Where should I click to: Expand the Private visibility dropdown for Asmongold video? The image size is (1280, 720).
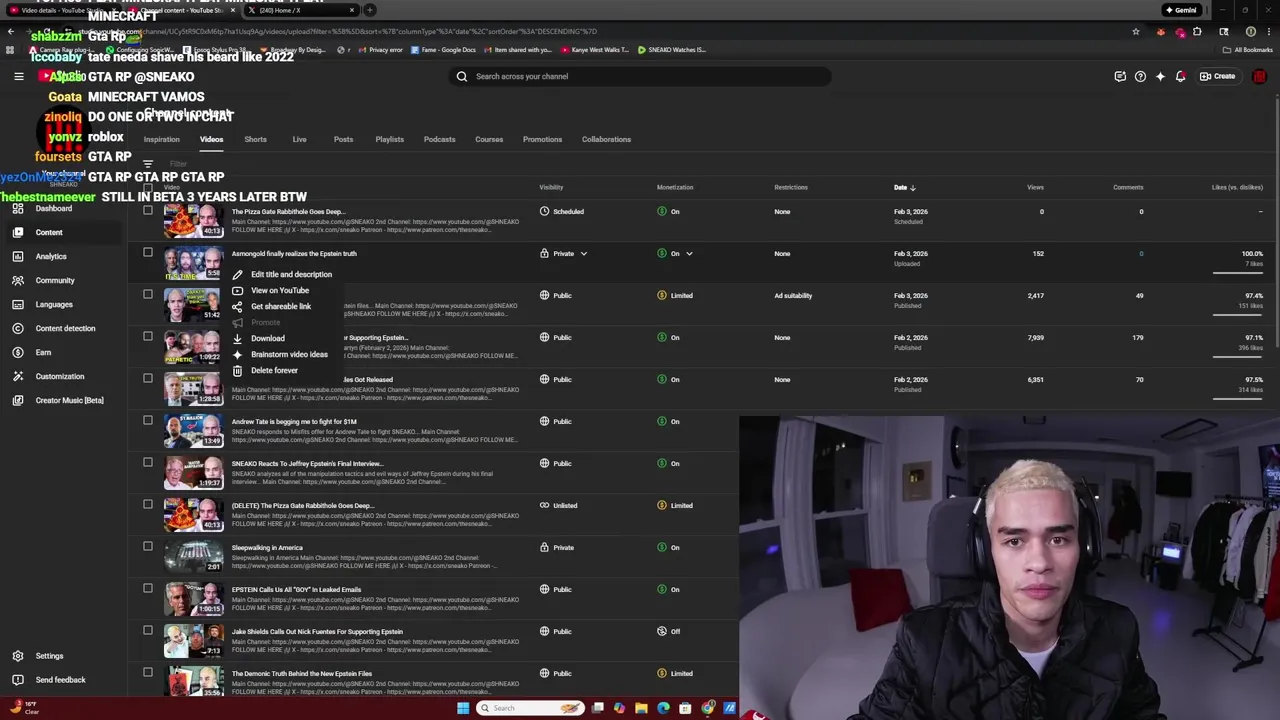point(584,254)
